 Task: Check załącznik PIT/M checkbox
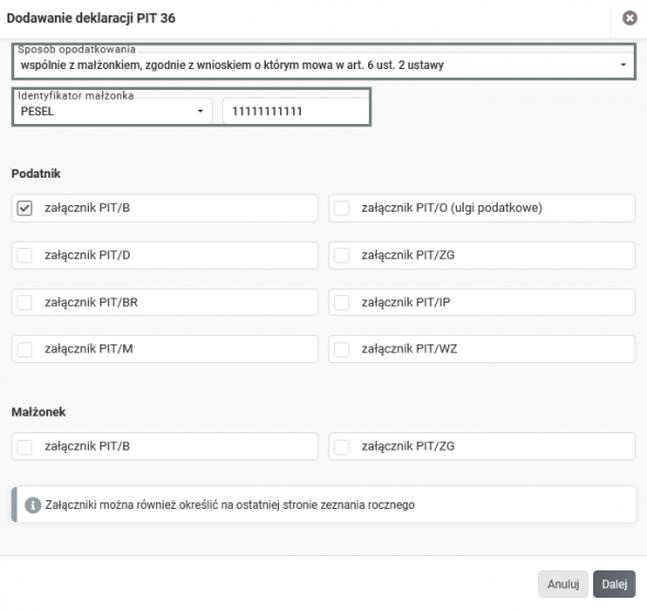click(x=24, y=349)
